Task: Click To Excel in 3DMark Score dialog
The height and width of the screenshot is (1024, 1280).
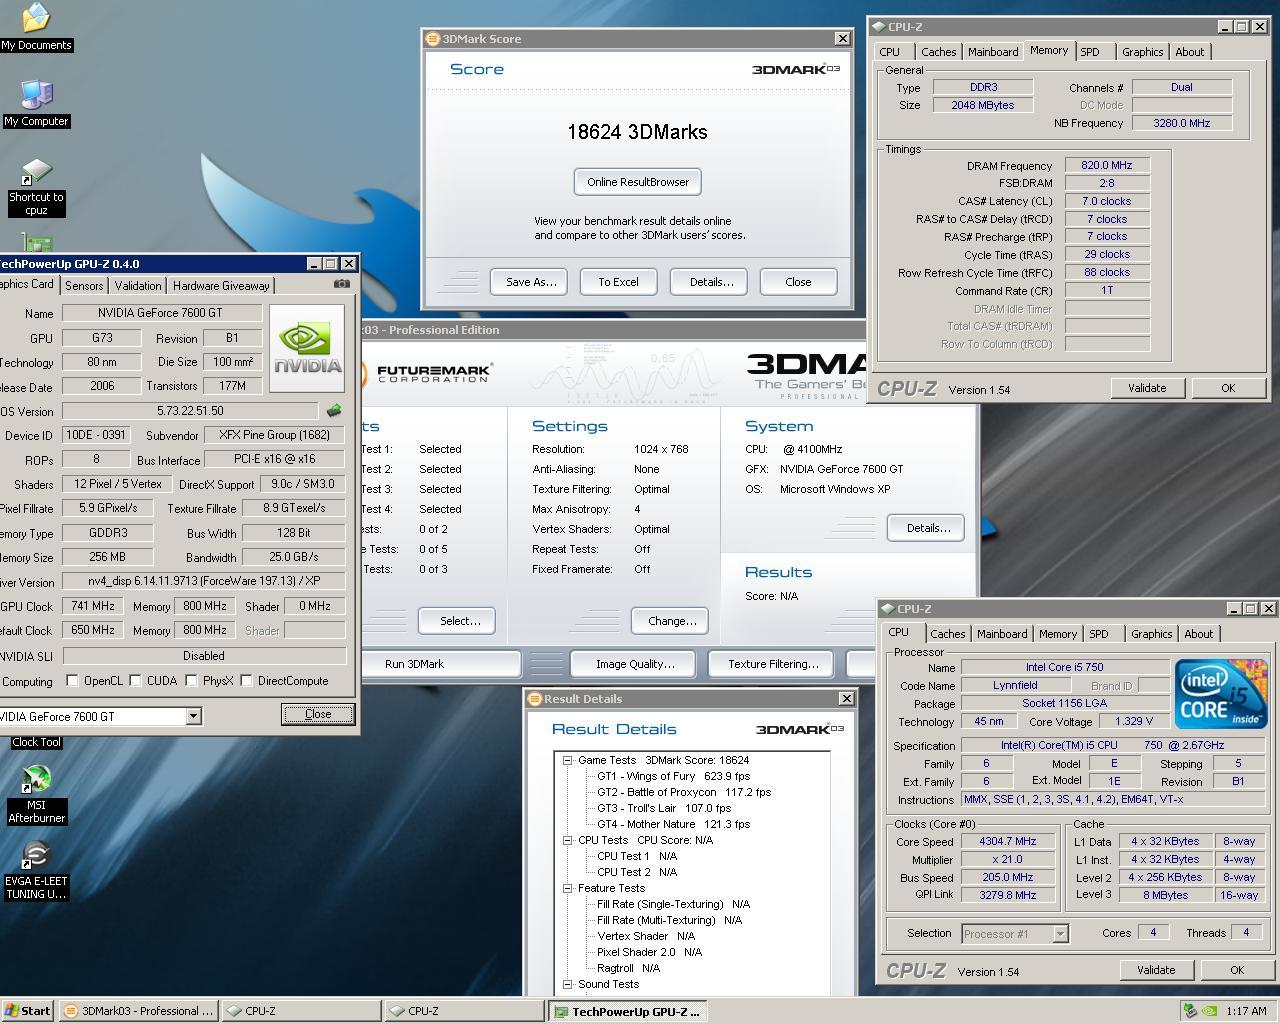Action: tap(618, 282)
